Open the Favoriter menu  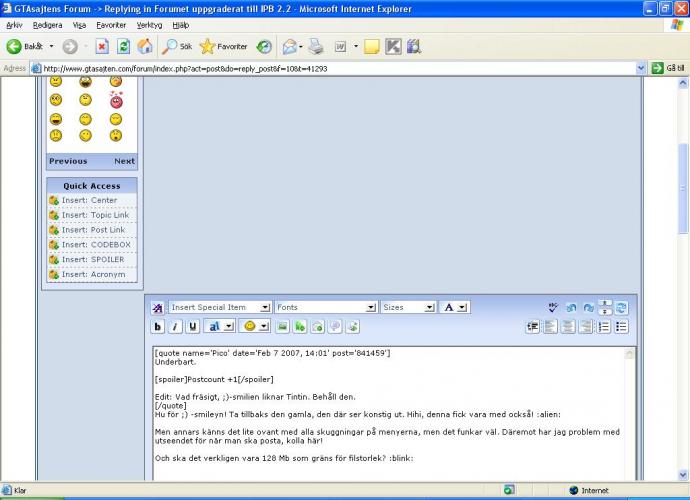(x=111, y=24)
